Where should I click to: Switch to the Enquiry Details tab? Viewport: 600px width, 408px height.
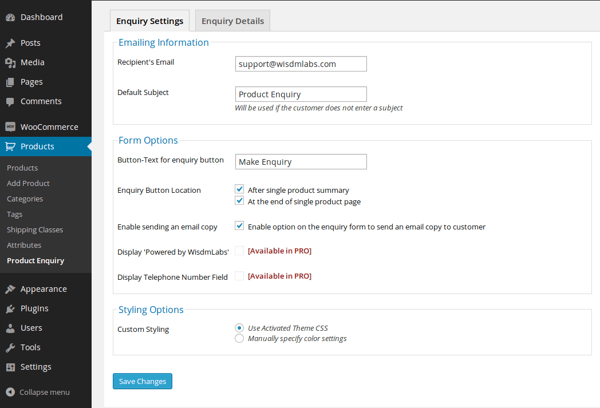coord(233,21)
